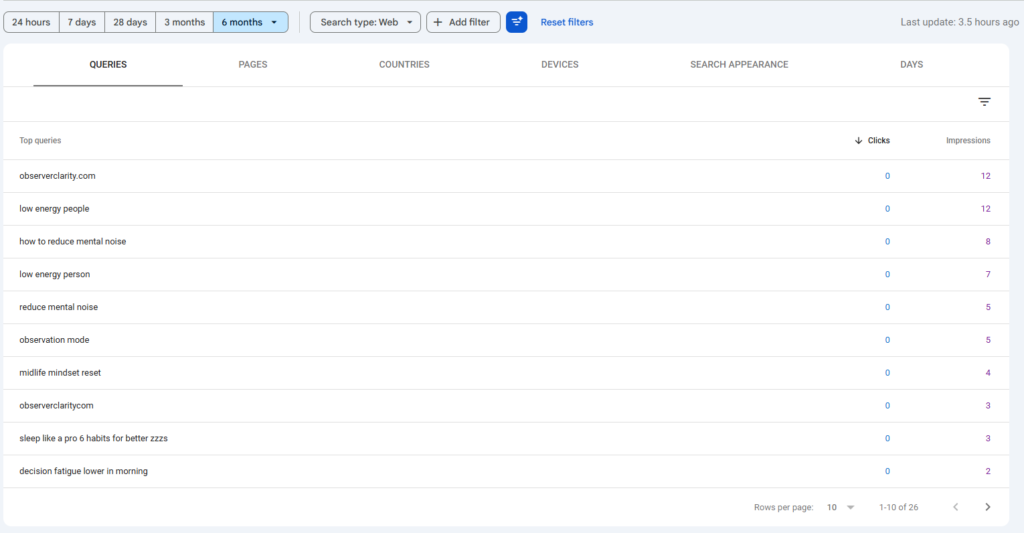The image size is (1024, 533).
Task: Click impressions value 8 for mental noise
Action: [x=987, y=242]
